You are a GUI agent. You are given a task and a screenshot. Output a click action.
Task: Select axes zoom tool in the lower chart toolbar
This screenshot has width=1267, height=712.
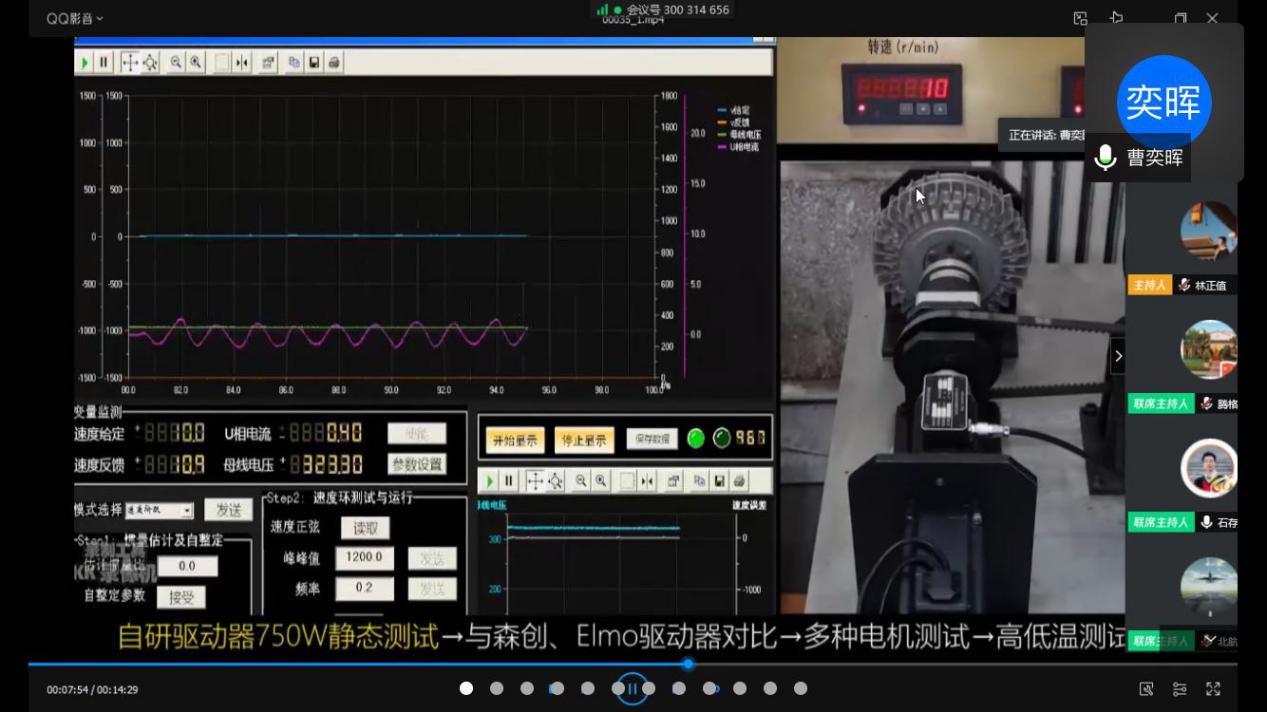click(x=555, y=481)
